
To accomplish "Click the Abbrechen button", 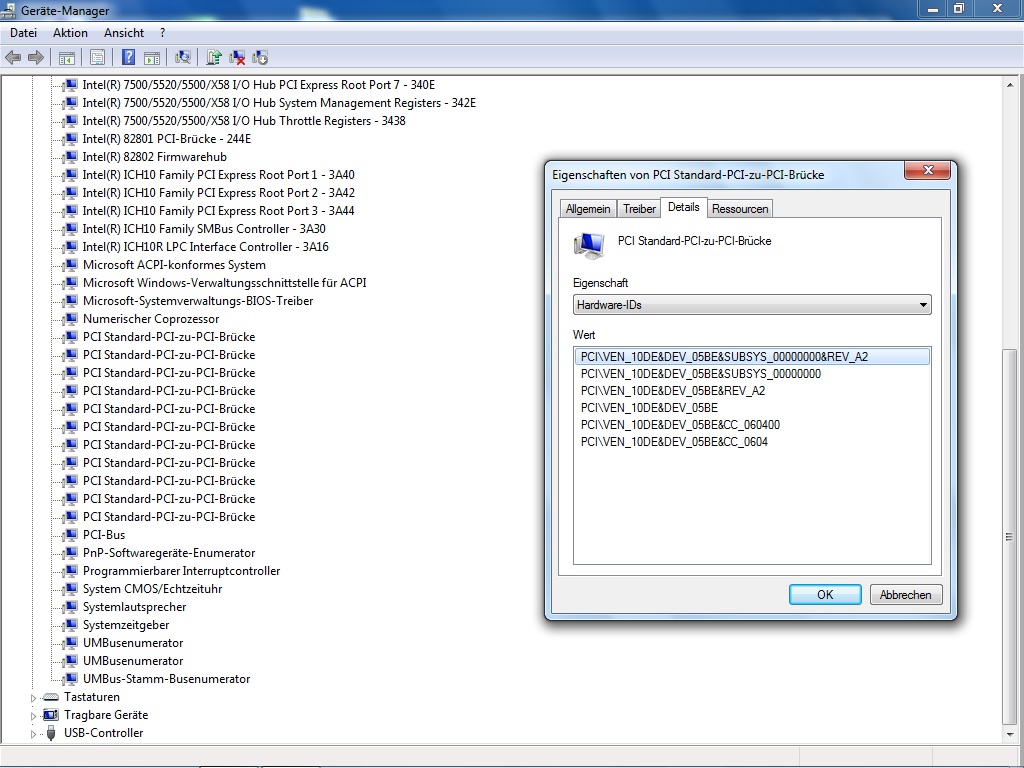I will [x=905, y=595].
